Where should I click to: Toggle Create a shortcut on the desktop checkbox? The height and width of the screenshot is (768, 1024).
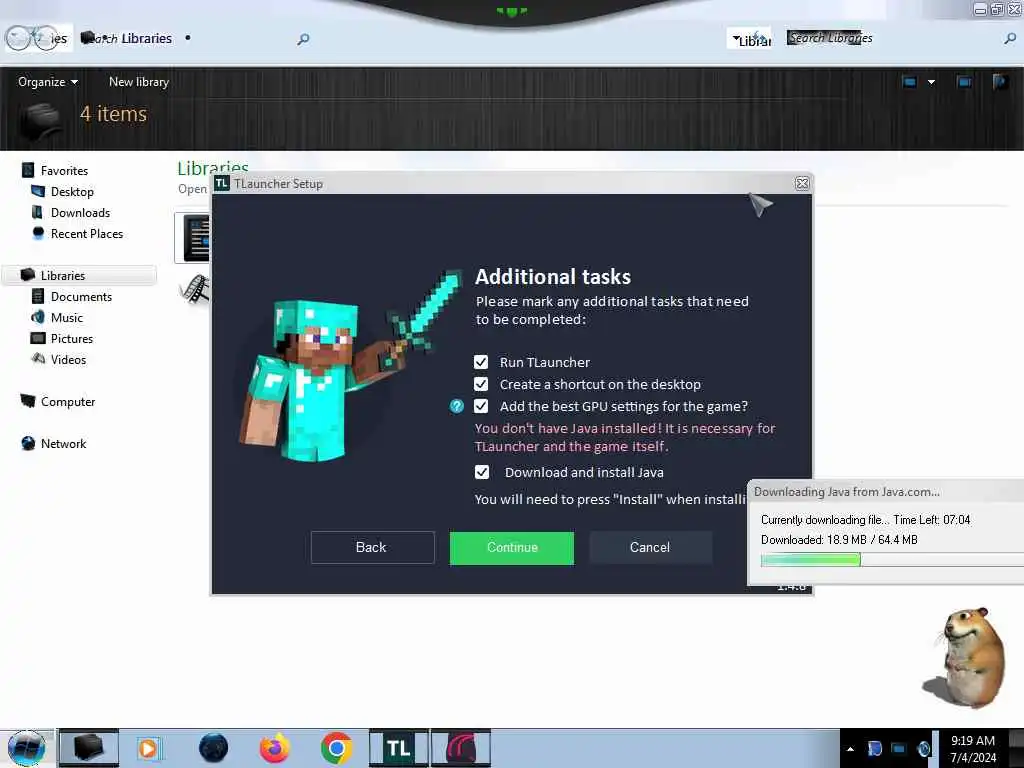[481, 384]
